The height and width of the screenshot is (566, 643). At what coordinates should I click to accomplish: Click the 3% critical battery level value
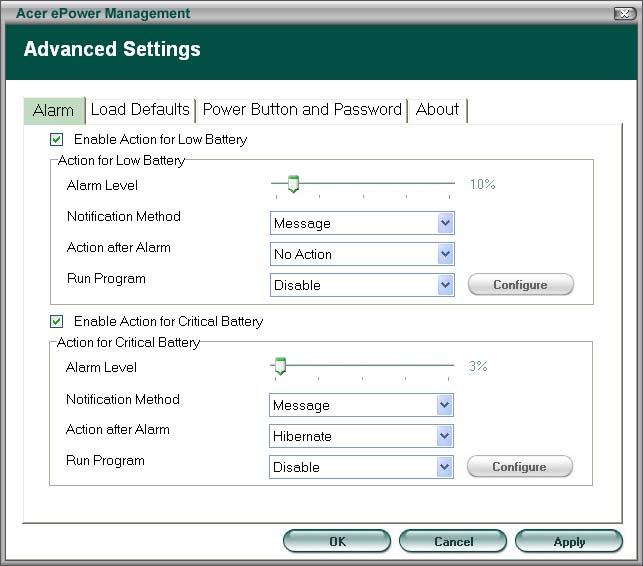click(478, 366)
